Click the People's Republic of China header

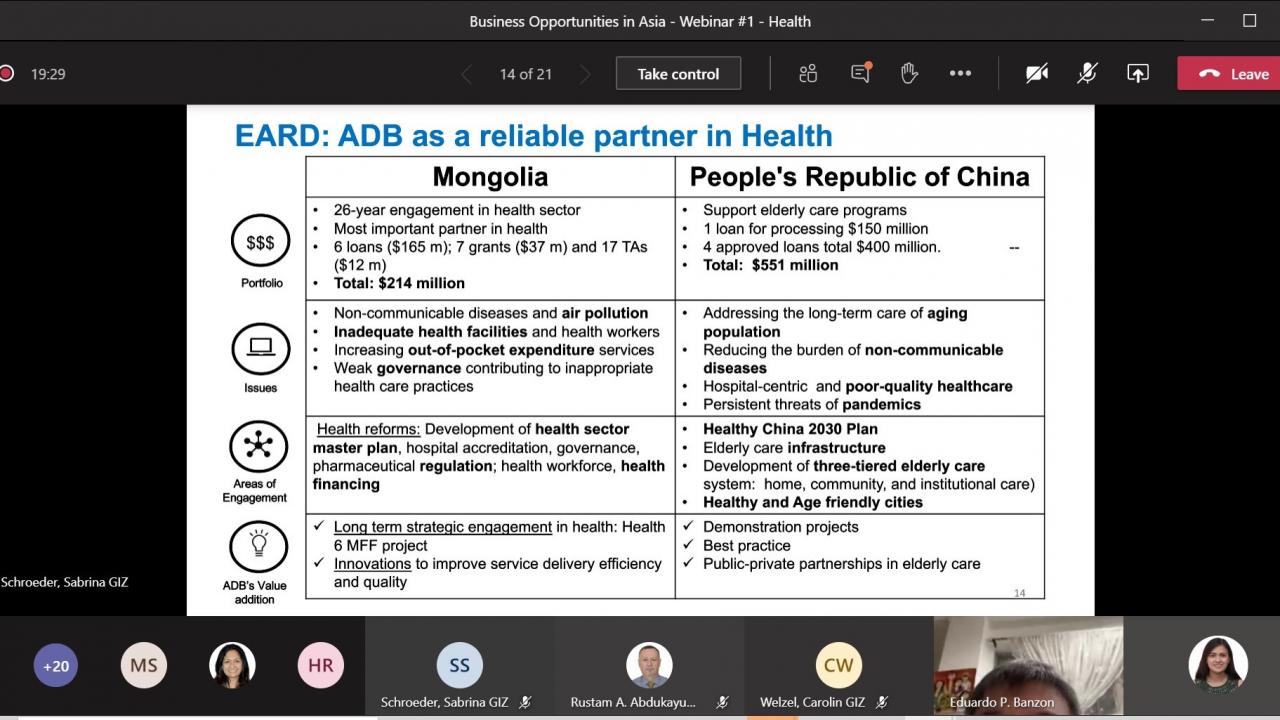coord(859,177)
